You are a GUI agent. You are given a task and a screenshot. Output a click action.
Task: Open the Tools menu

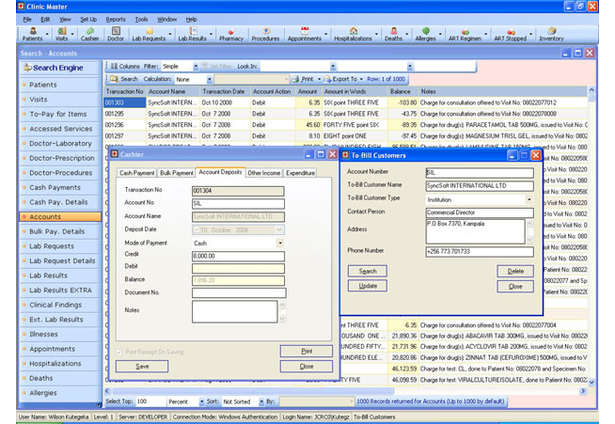(141, 19)
